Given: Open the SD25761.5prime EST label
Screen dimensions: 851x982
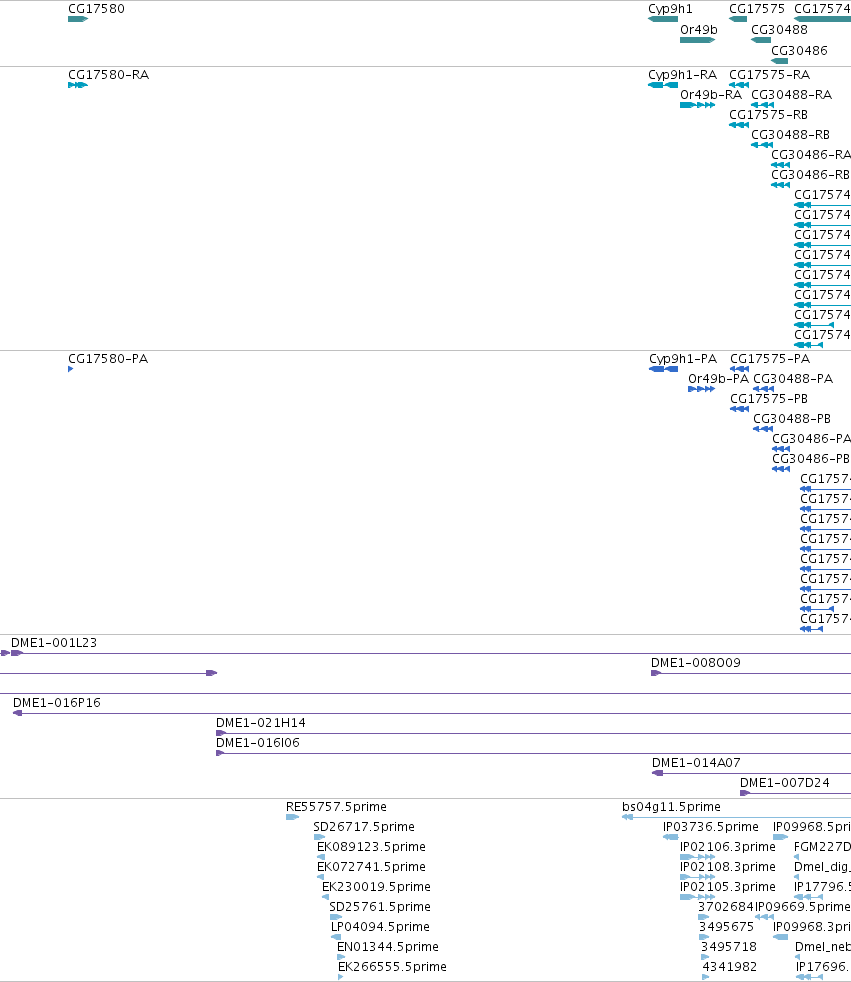Looking at the screenshot, I should point(379,907).
